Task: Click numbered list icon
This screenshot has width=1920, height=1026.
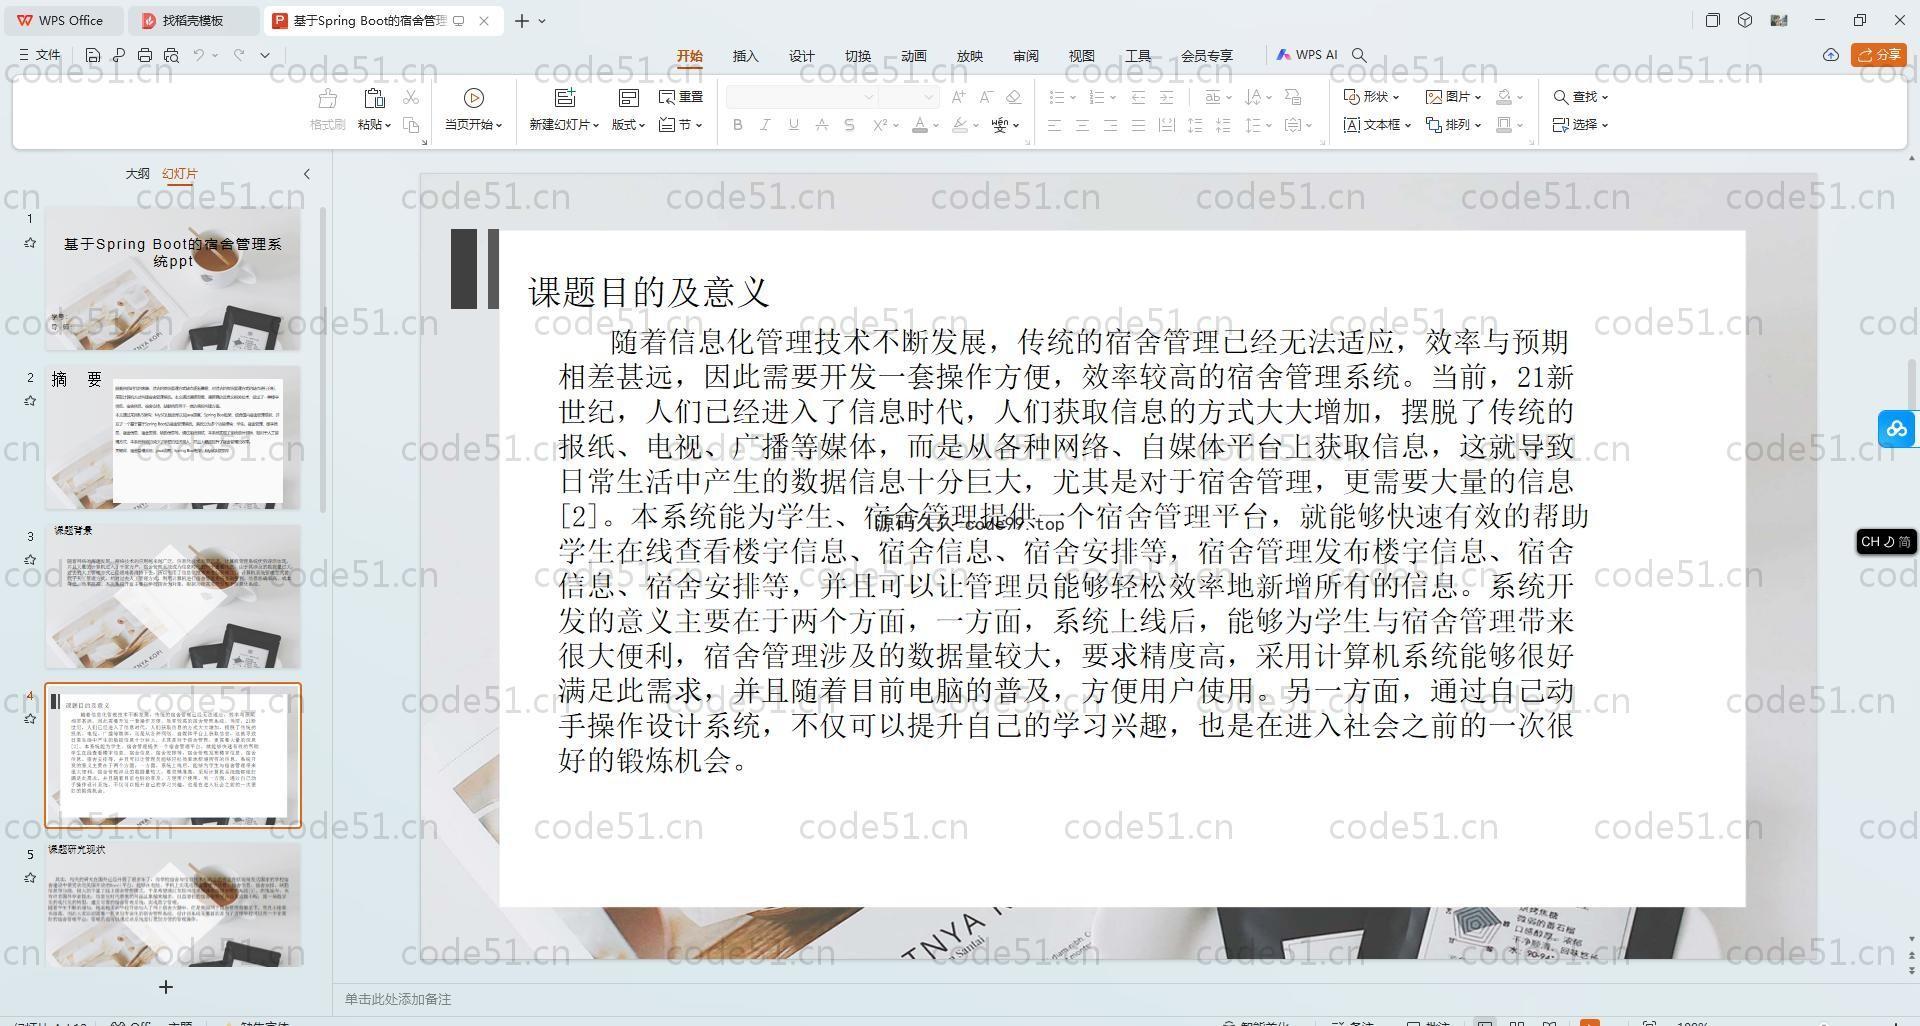Action: click(1096, 97)
